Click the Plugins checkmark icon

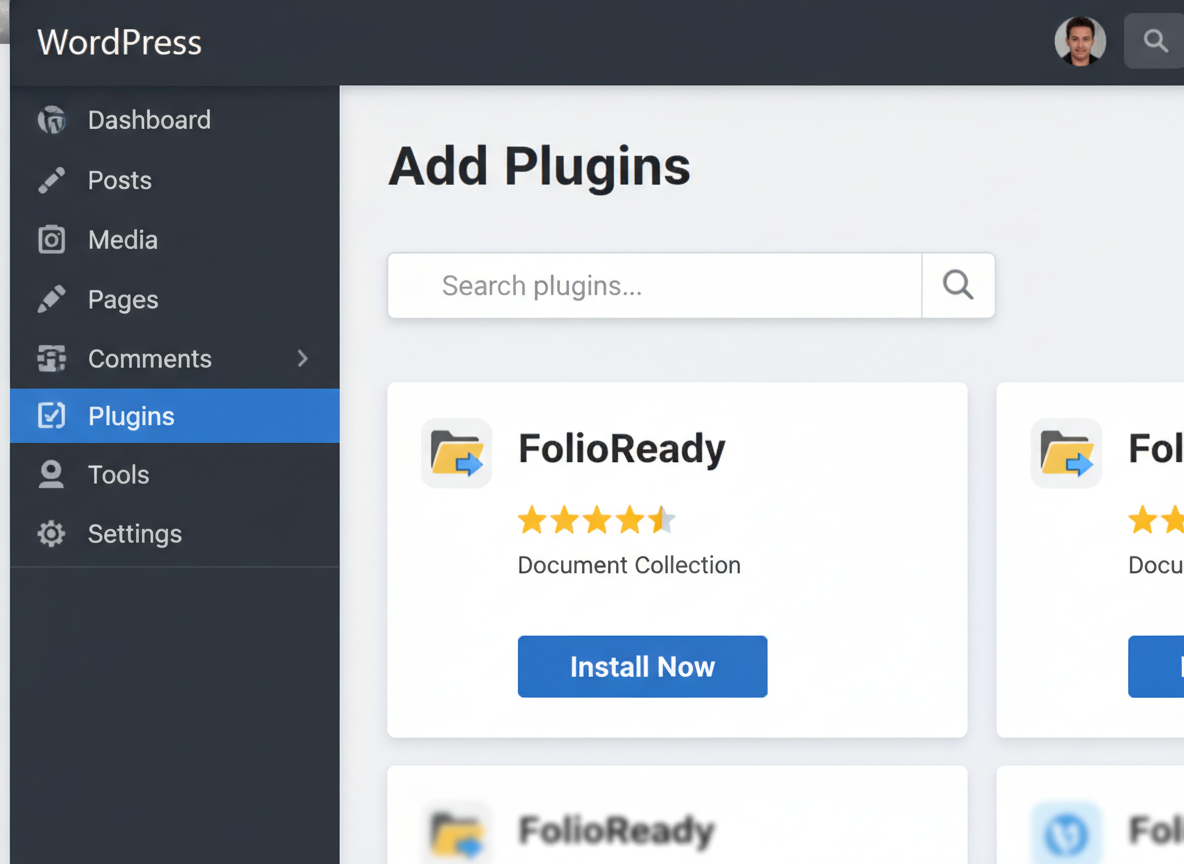(51, 415)
